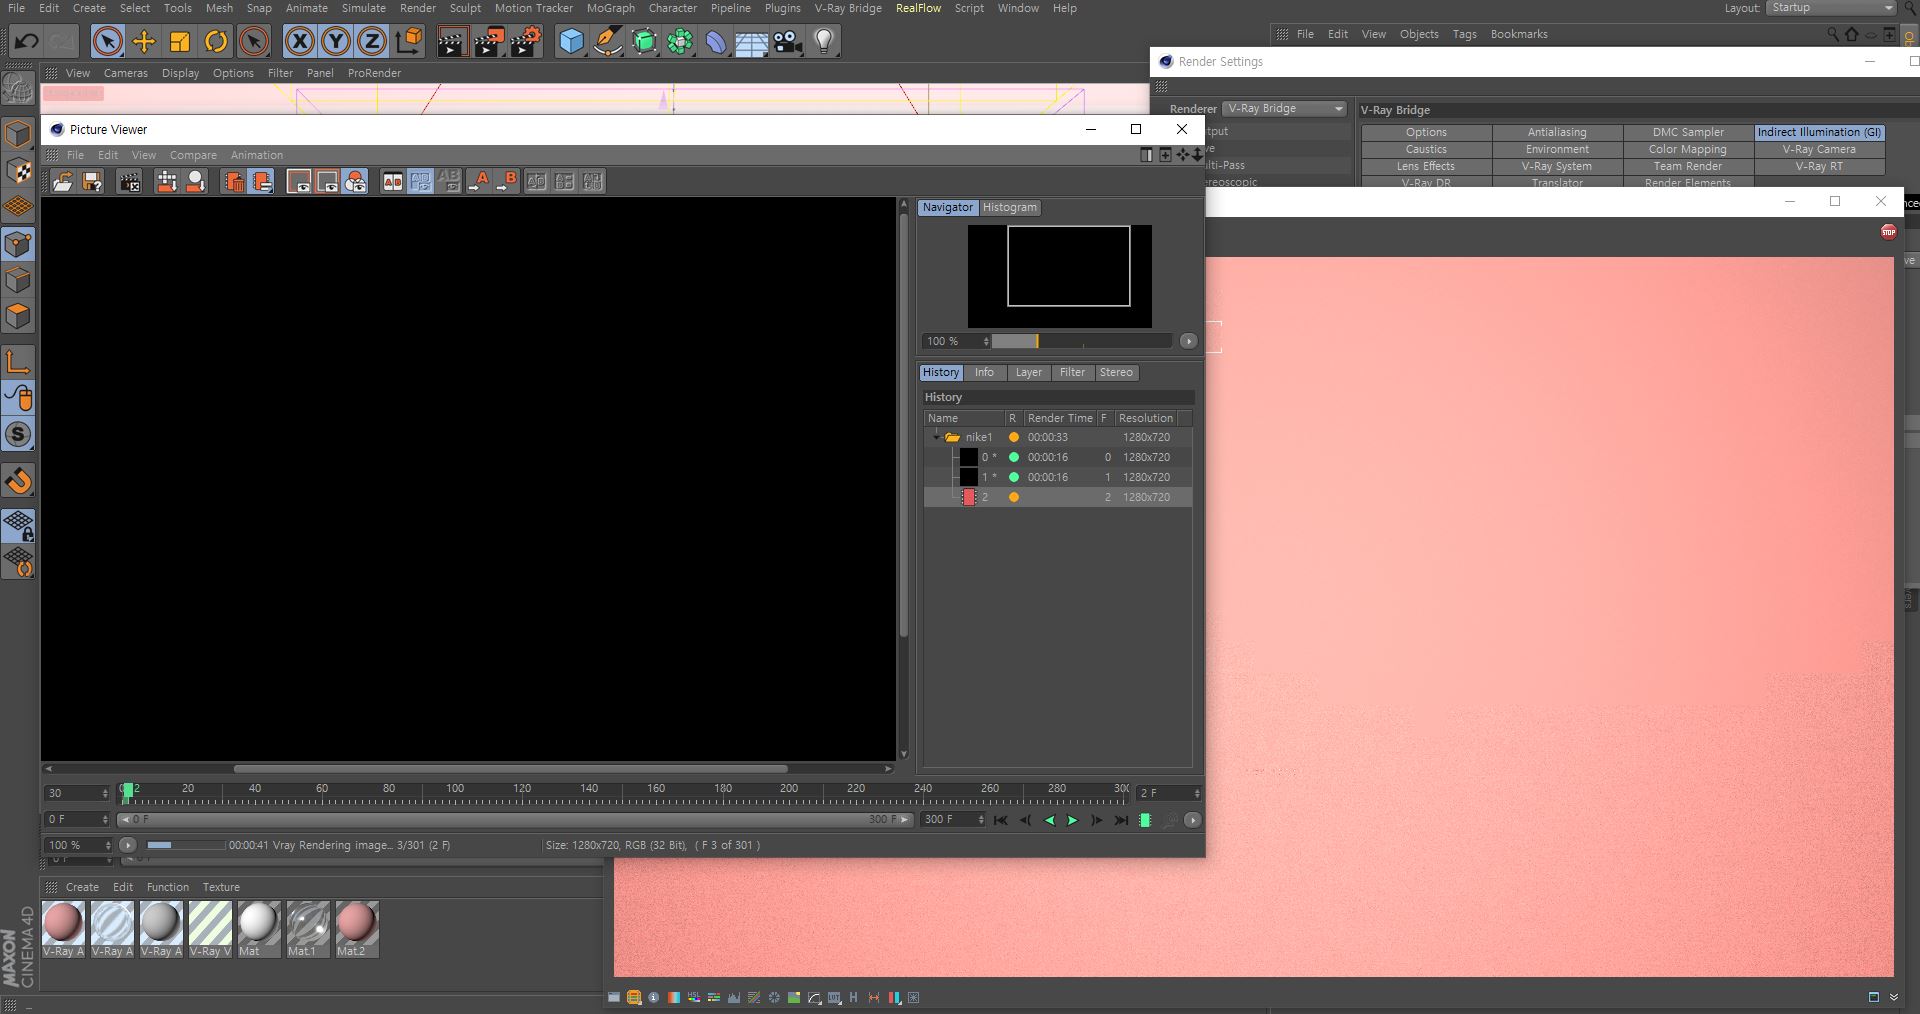1920x1014 pixels.
Task: Open the V-Ray Bridge menu
Action: tap(848, 8)
